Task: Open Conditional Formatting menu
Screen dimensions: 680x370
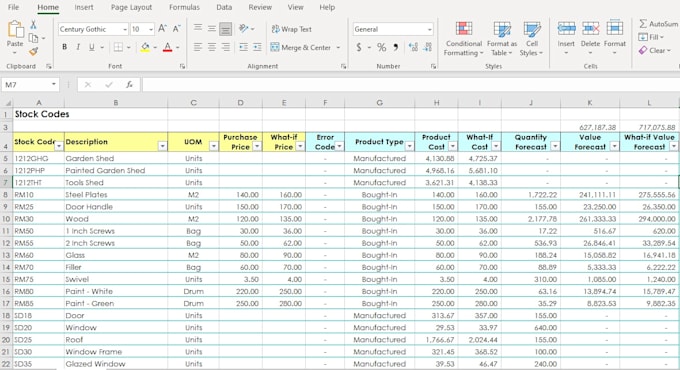Action: [464, 39]
